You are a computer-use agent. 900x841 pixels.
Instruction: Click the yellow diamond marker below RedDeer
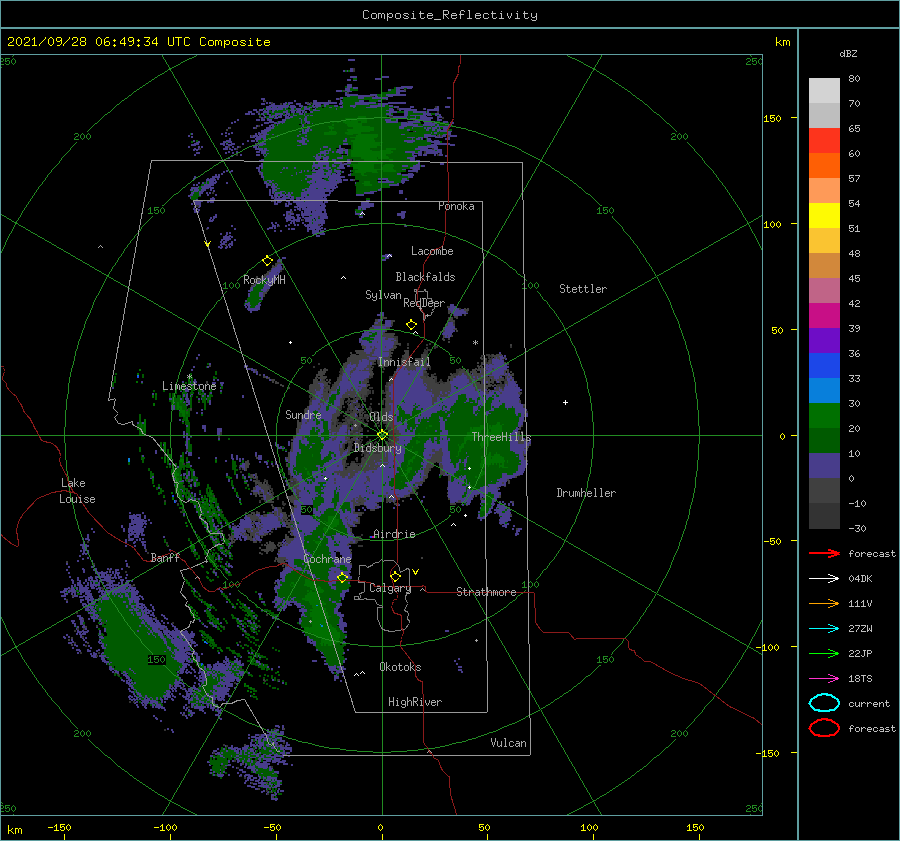click(x=412, y=325)
